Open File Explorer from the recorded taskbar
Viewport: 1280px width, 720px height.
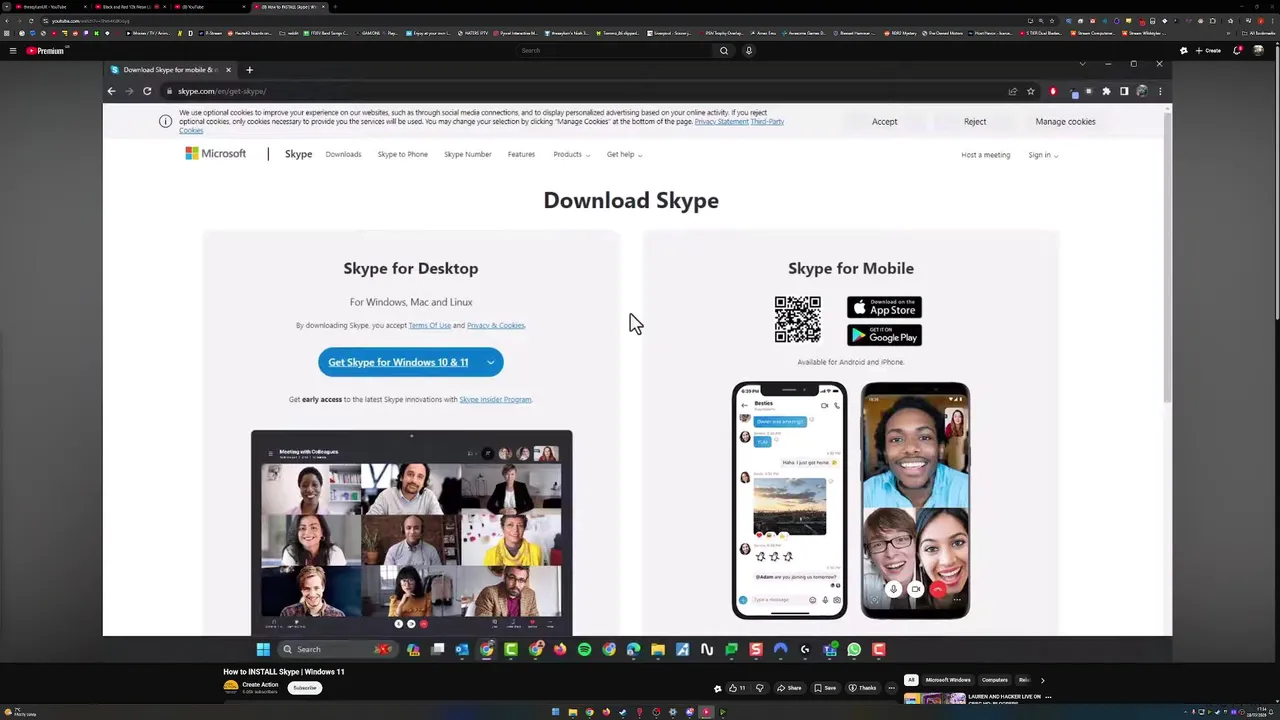pyautogui.click(x=658, y=649)
